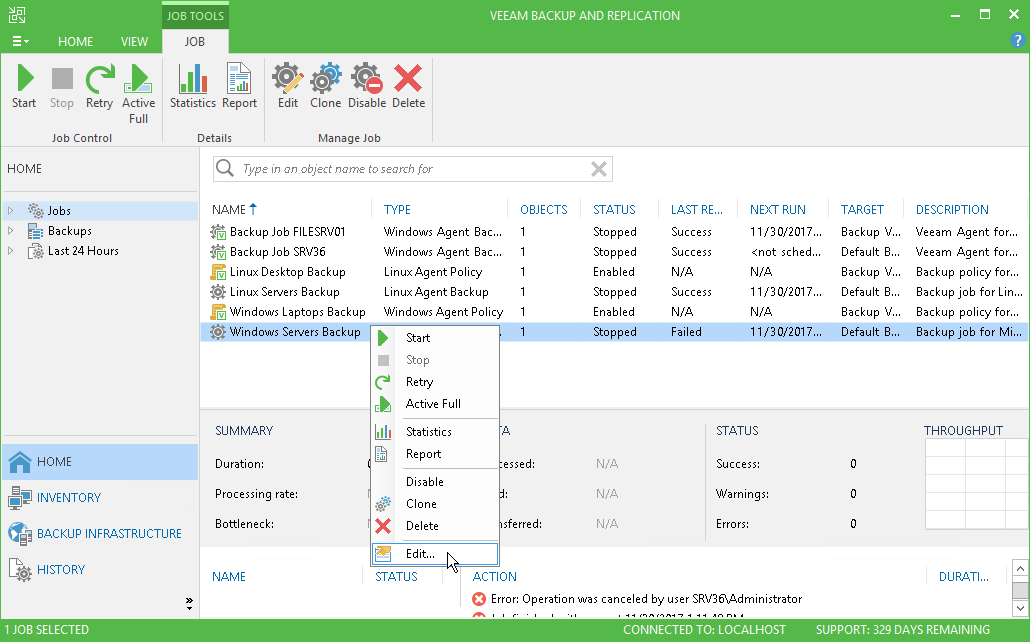Expand the Backups tree node
1030x642 pixels.
click(x=11, y=231)
